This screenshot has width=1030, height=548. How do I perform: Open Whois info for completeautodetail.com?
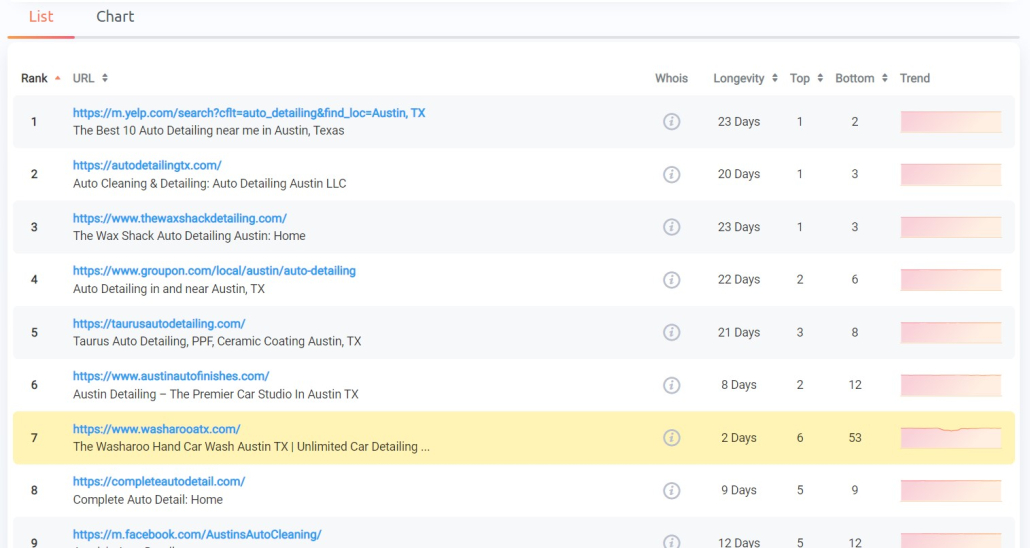[671, 490]
